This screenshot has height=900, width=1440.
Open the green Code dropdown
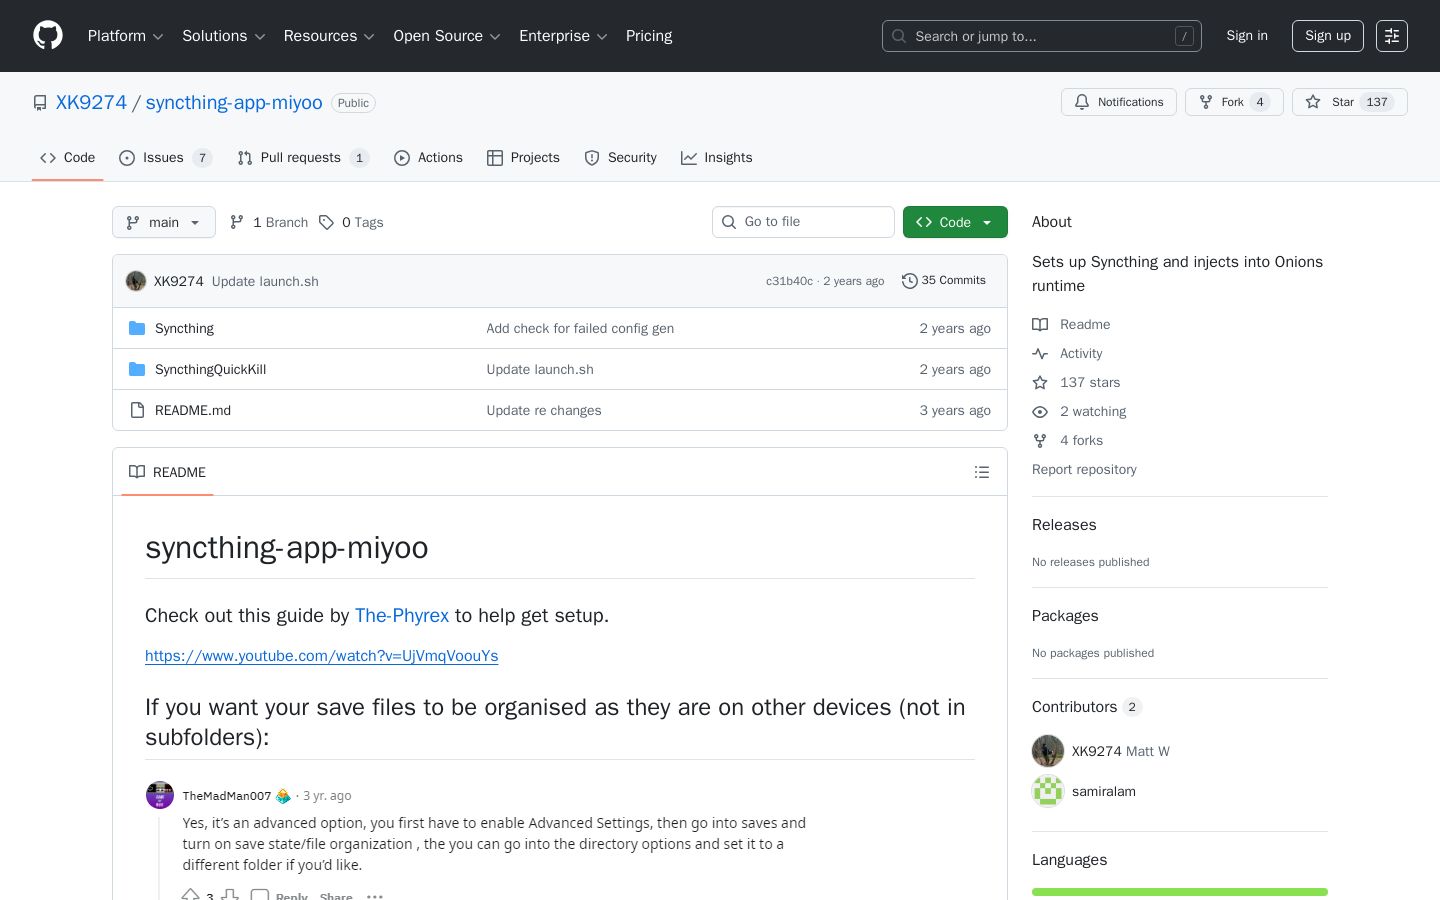955,222
